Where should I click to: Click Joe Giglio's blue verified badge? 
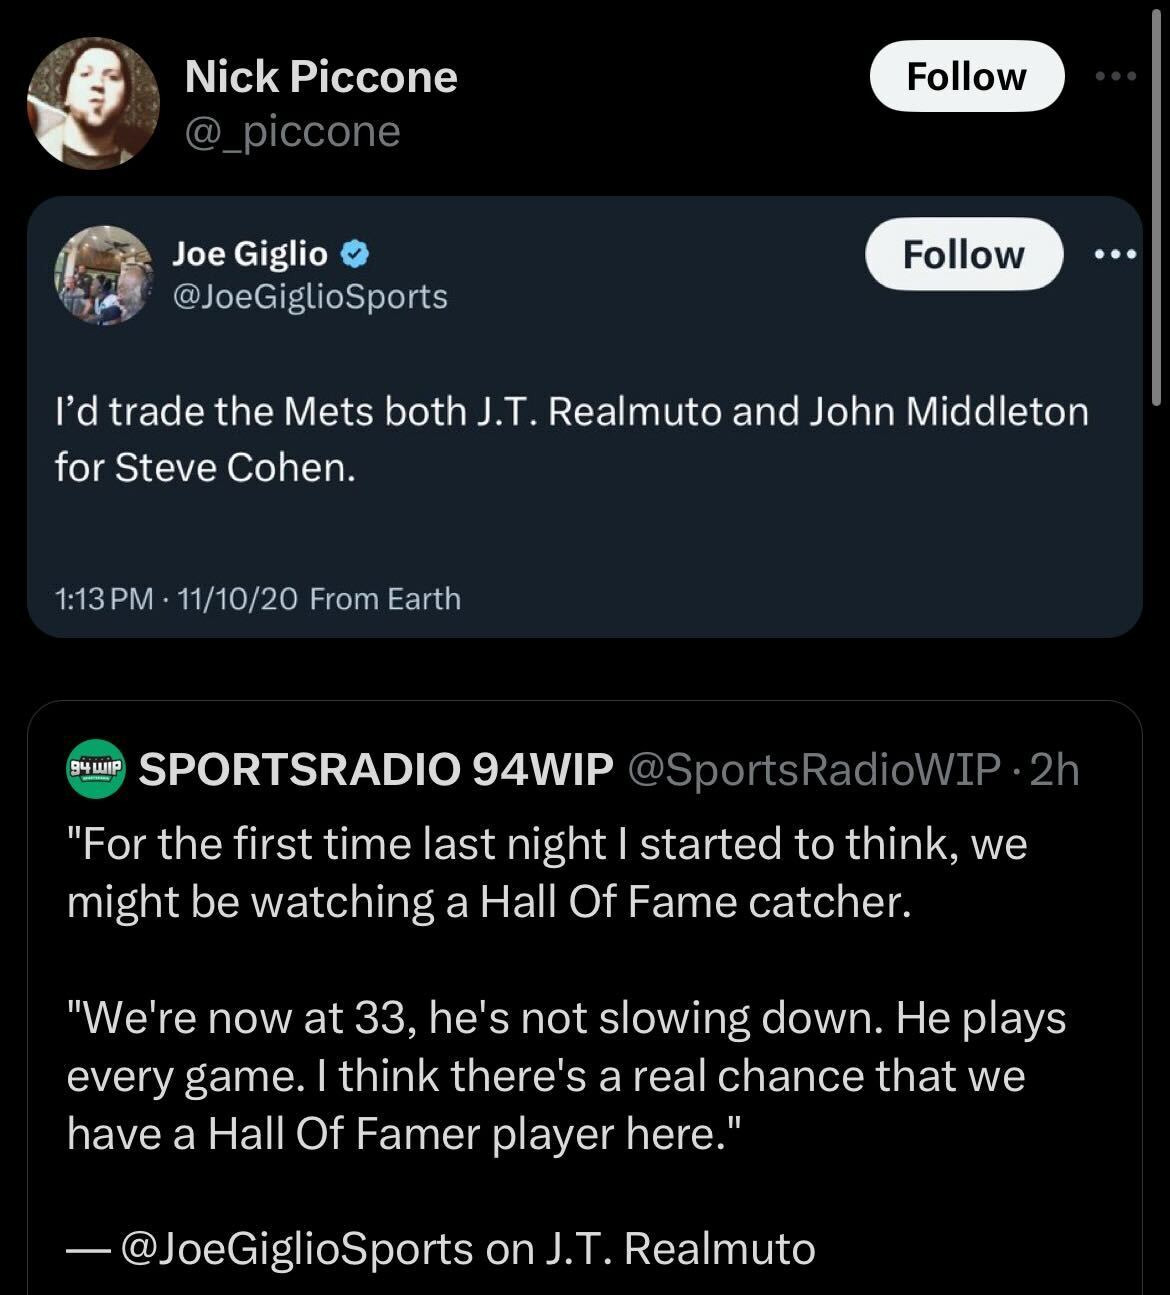pyautogui.click(x=355, y=255)
